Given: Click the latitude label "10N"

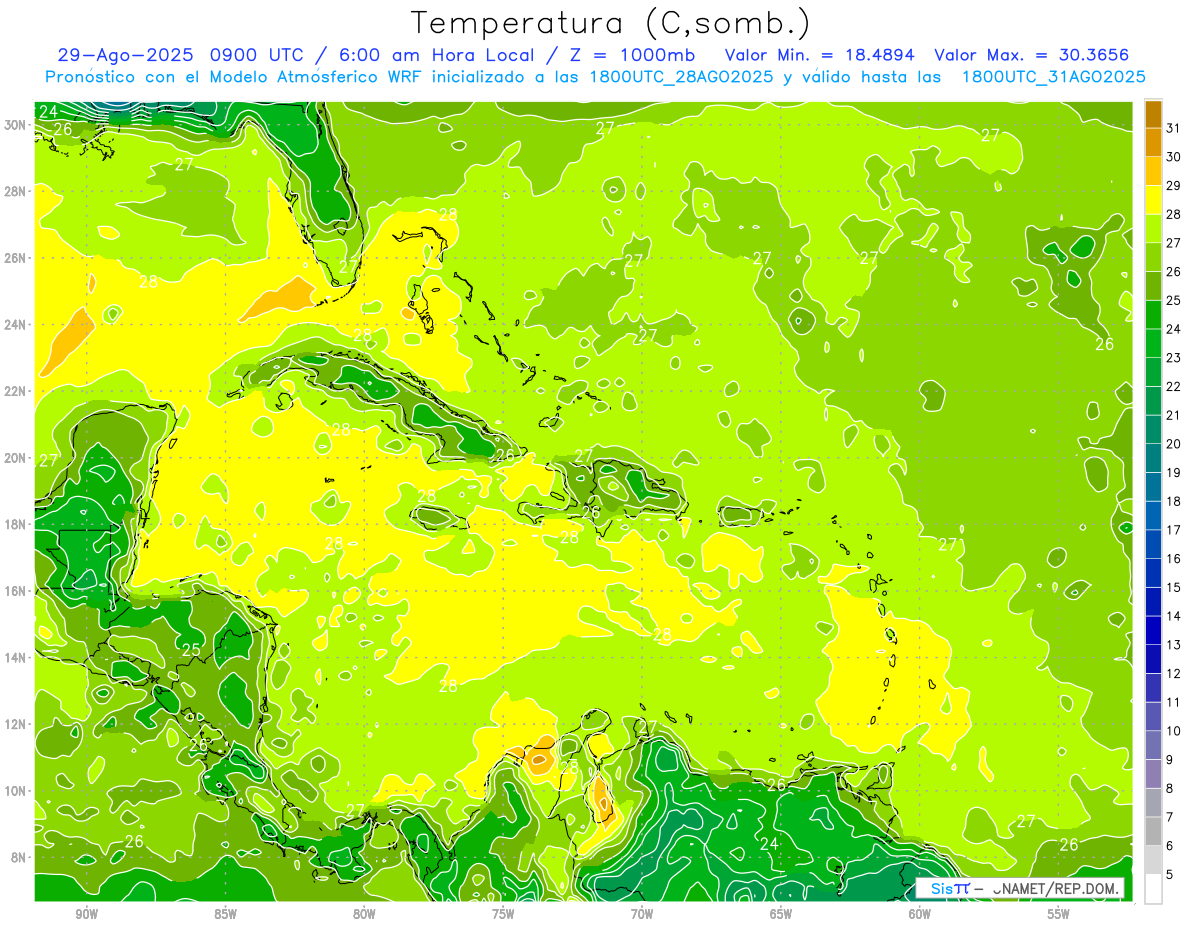Looking at the screenshot, I should pyautogui.click(x=15, y=791).
